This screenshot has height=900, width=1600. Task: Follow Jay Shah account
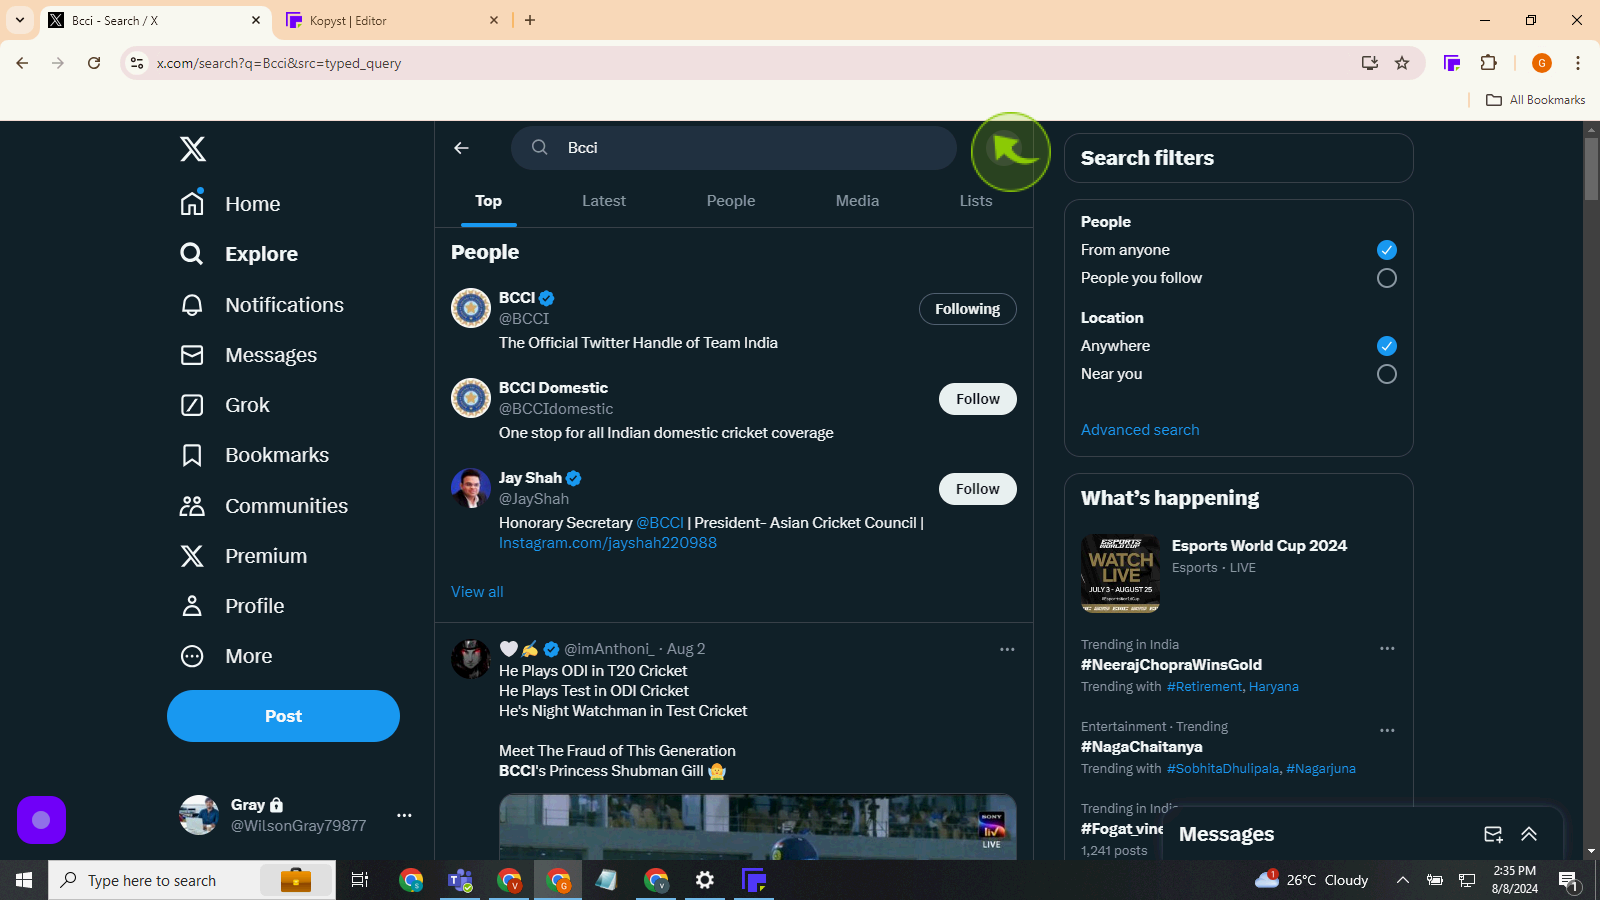(x=977, y=489)
